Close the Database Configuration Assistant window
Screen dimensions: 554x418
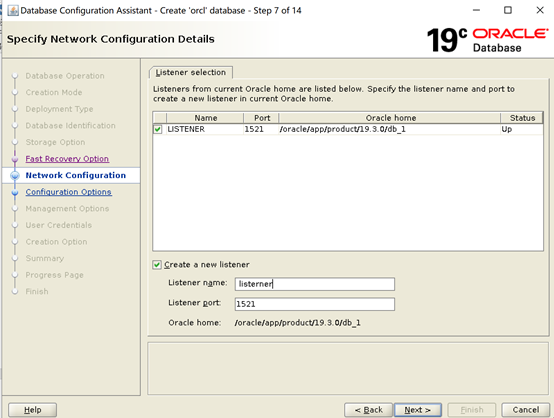click(540, 10)
